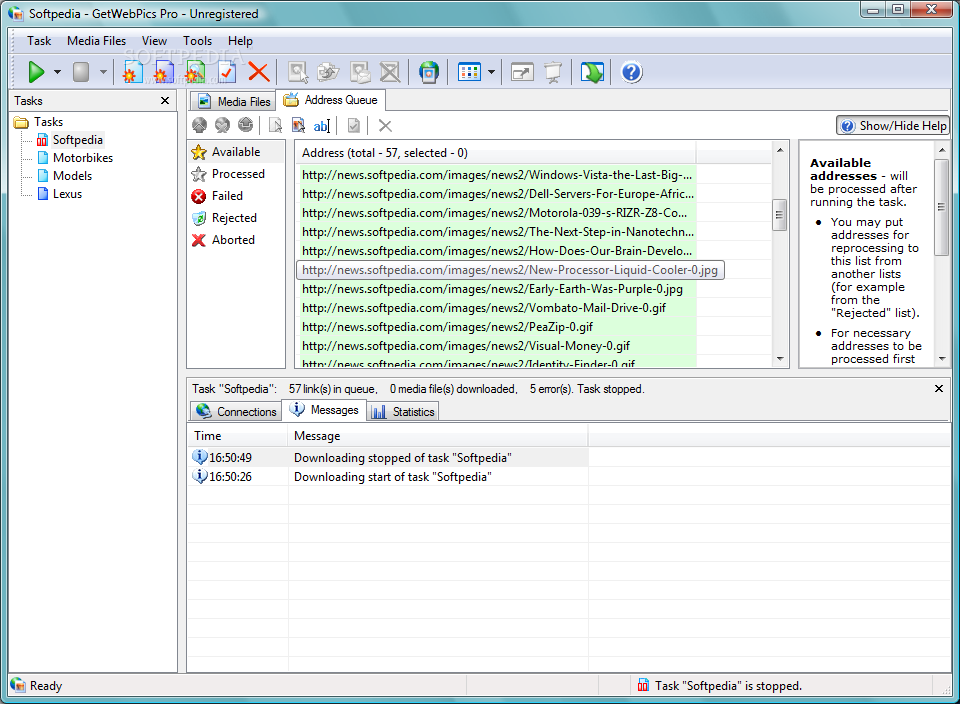Close the task status message panel
The width and height of the screenshot is (960, 704).
pos(939,389)
